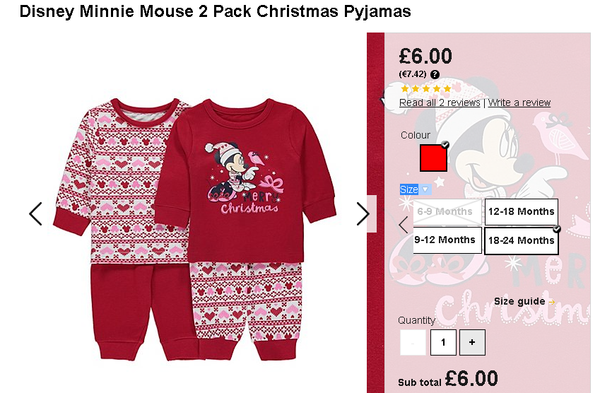Screen dimensions: 600x393
Task: Click the five-star rating icons
Action: click(426, 89)
